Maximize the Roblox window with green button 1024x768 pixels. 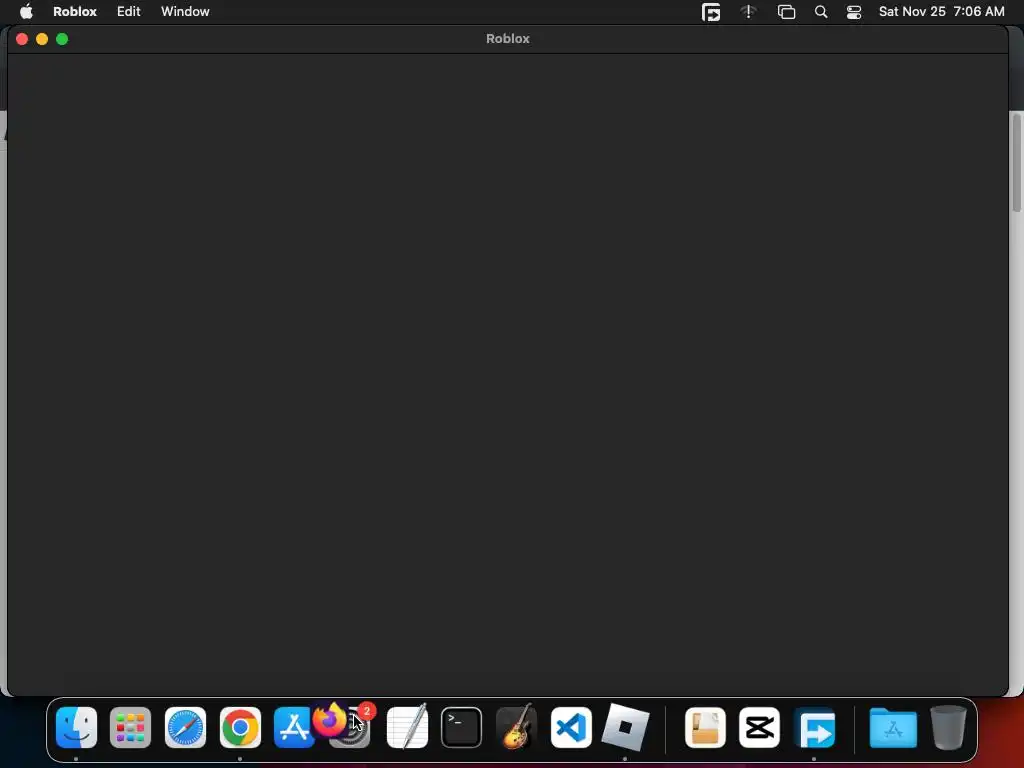(62, 39)
